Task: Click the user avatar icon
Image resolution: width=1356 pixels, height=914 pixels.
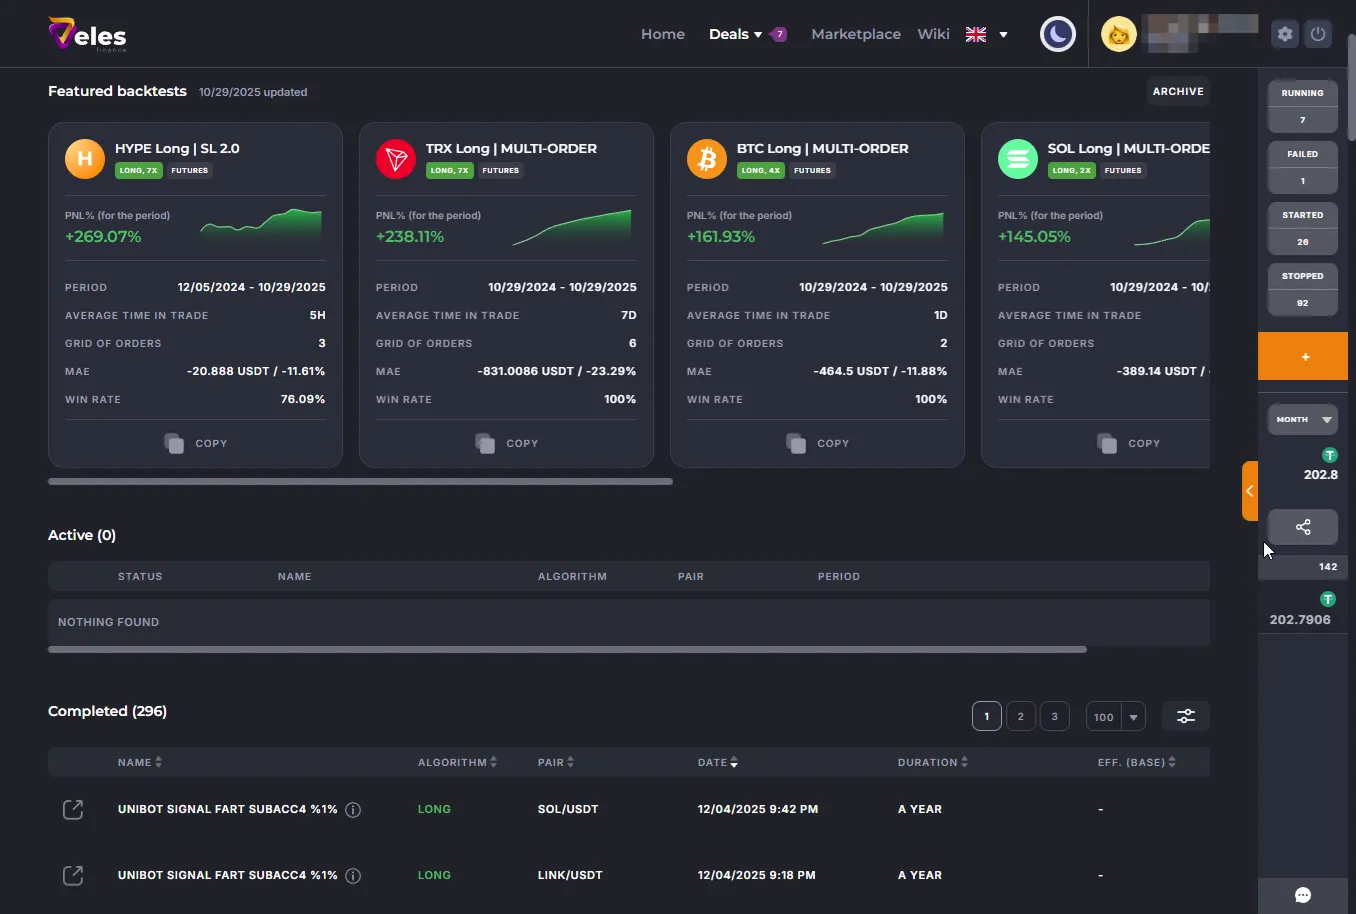Action: coord(1118,35)
